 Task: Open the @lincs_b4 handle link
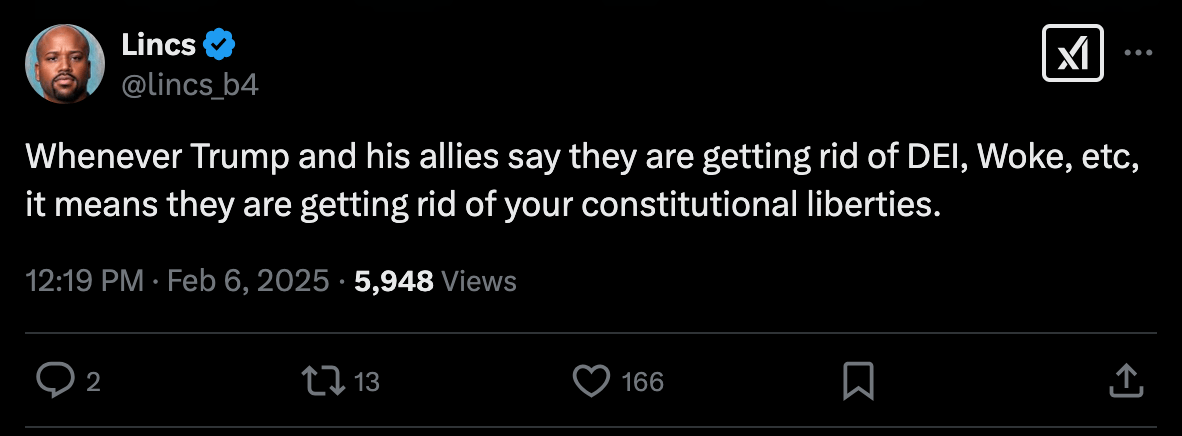(x=189, y=86)
